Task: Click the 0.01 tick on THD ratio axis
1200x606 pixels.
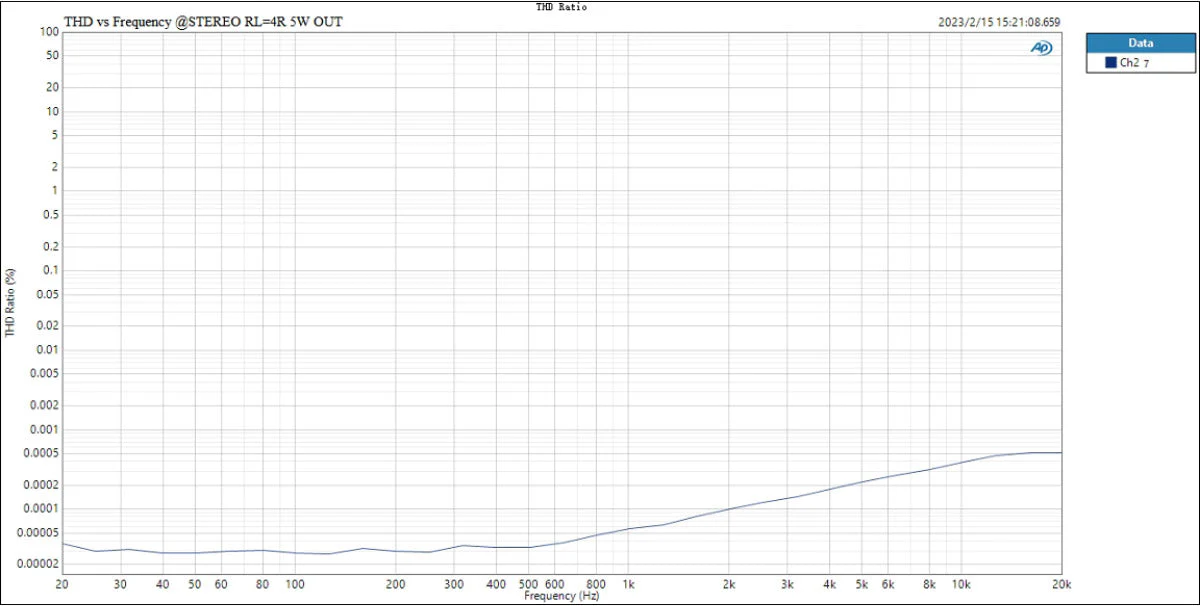Action: coord(48,349)
